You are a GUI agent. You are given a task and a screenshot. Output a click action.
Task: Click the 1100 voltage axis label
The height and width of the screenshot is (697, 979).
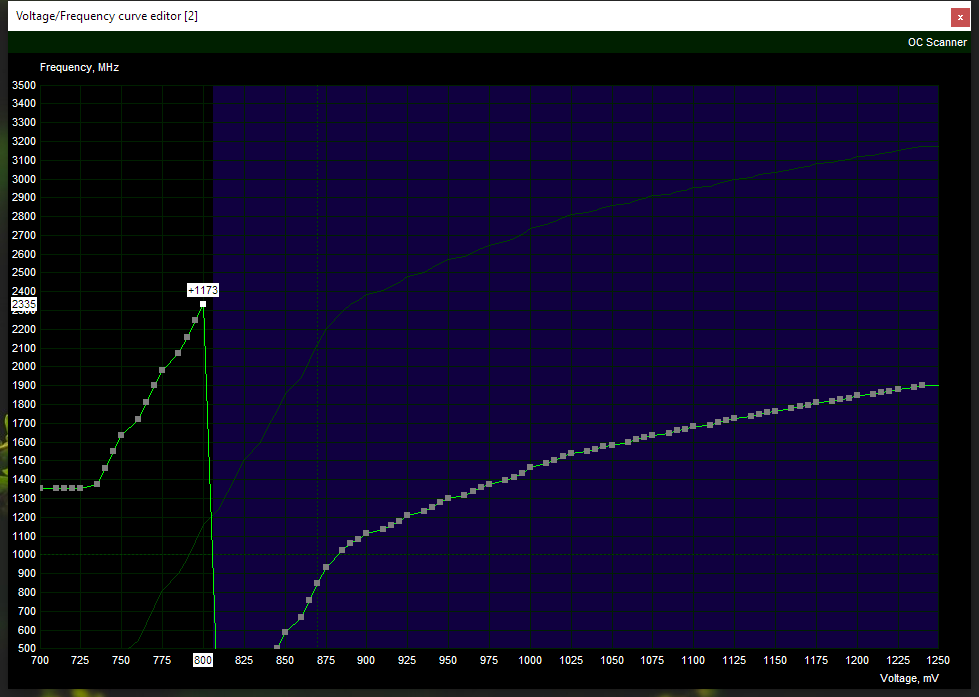(693, 660)
